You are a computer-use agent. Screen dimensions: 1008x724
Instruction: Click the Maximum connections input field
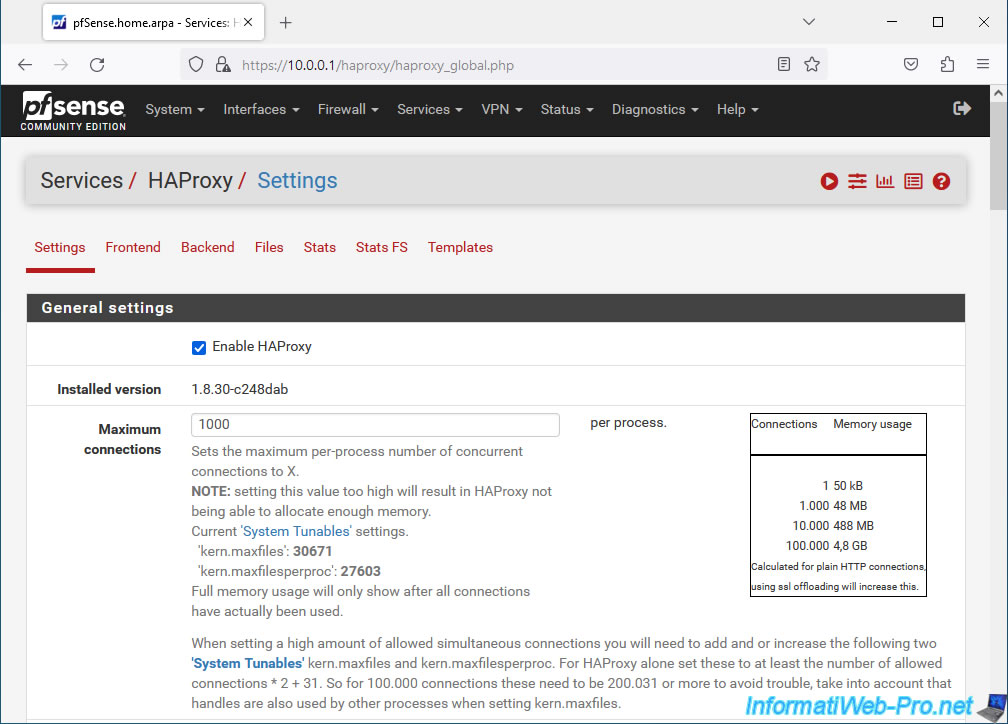(x=375, y=424)
